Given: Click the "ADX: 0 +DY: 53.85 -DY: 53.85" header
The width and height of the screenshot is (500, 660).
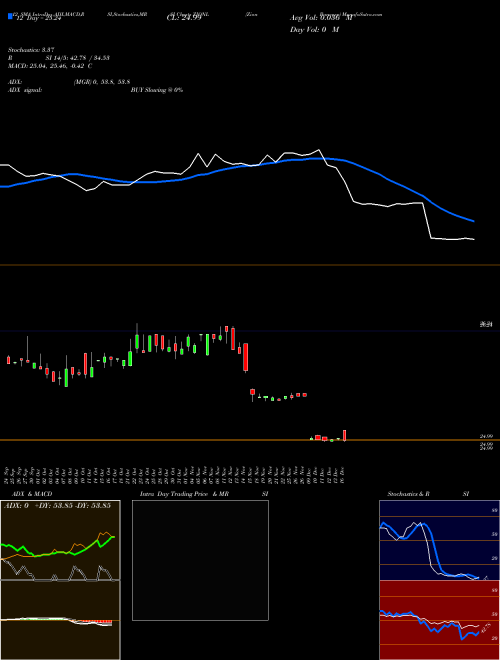Looking at the screenshot, I should click(x=57, y=505).
